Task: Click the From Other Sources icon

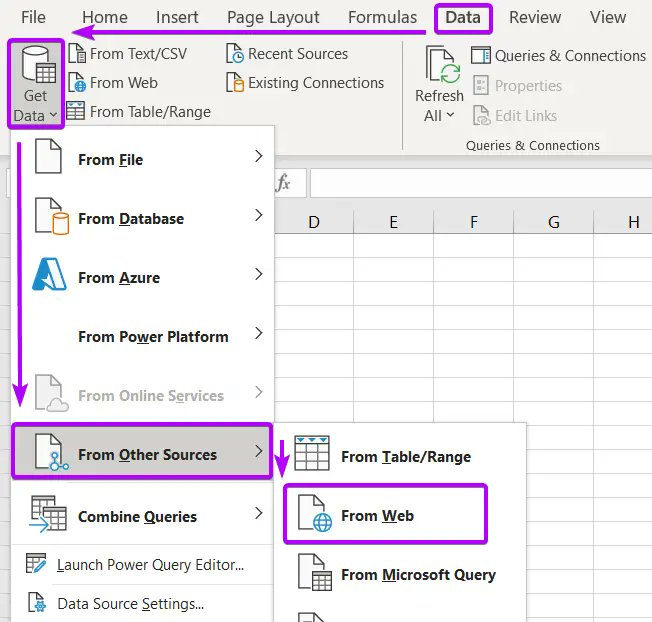Action: coord(52,452)
